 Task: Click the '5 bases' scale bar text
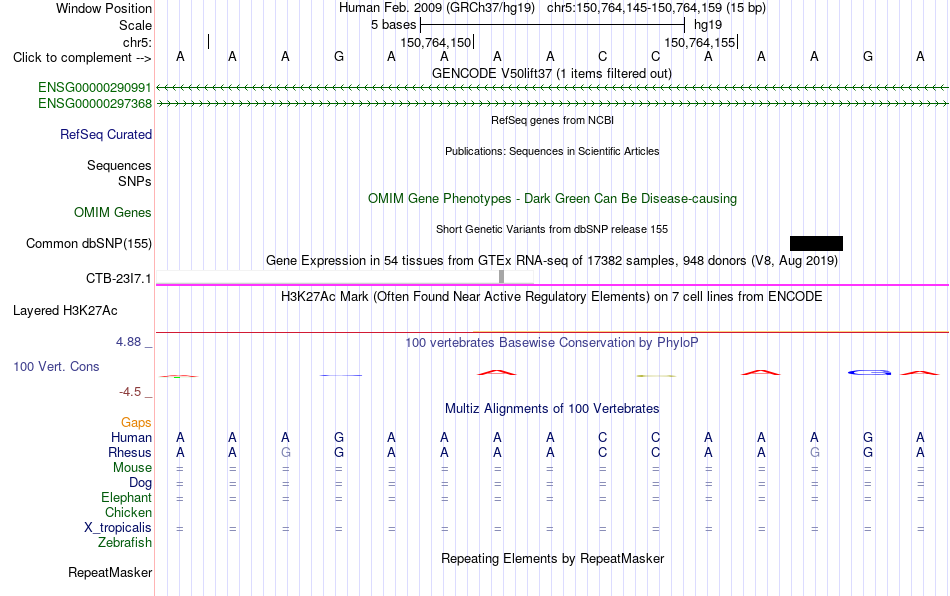click(393, 25)
